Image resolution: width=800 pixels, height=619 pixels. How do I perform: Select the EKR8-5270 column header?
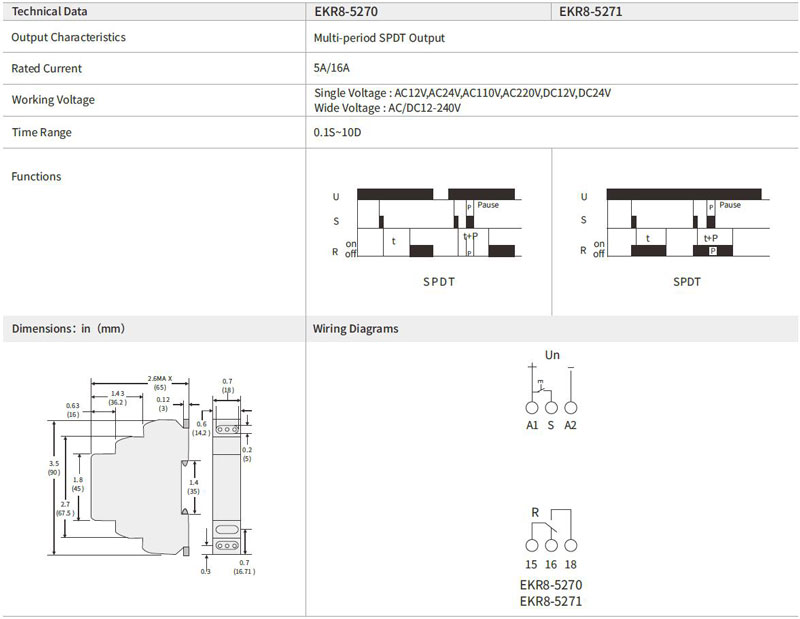click(x=345, y=12)
